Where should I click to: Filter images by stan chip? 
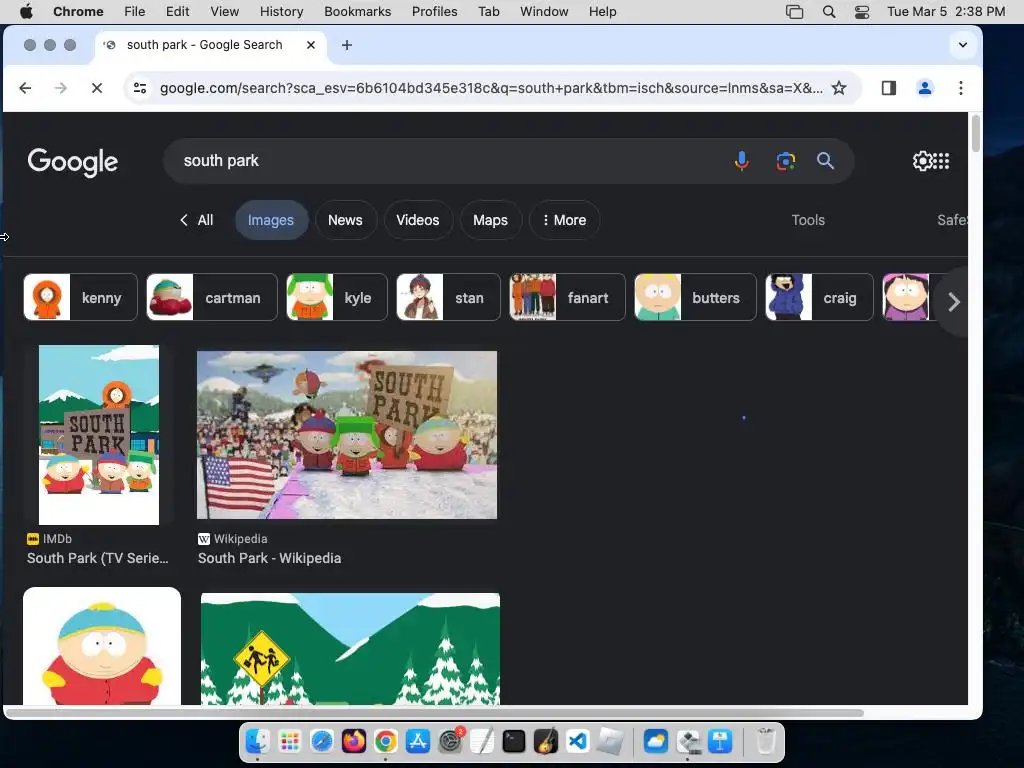coord(448,297)
